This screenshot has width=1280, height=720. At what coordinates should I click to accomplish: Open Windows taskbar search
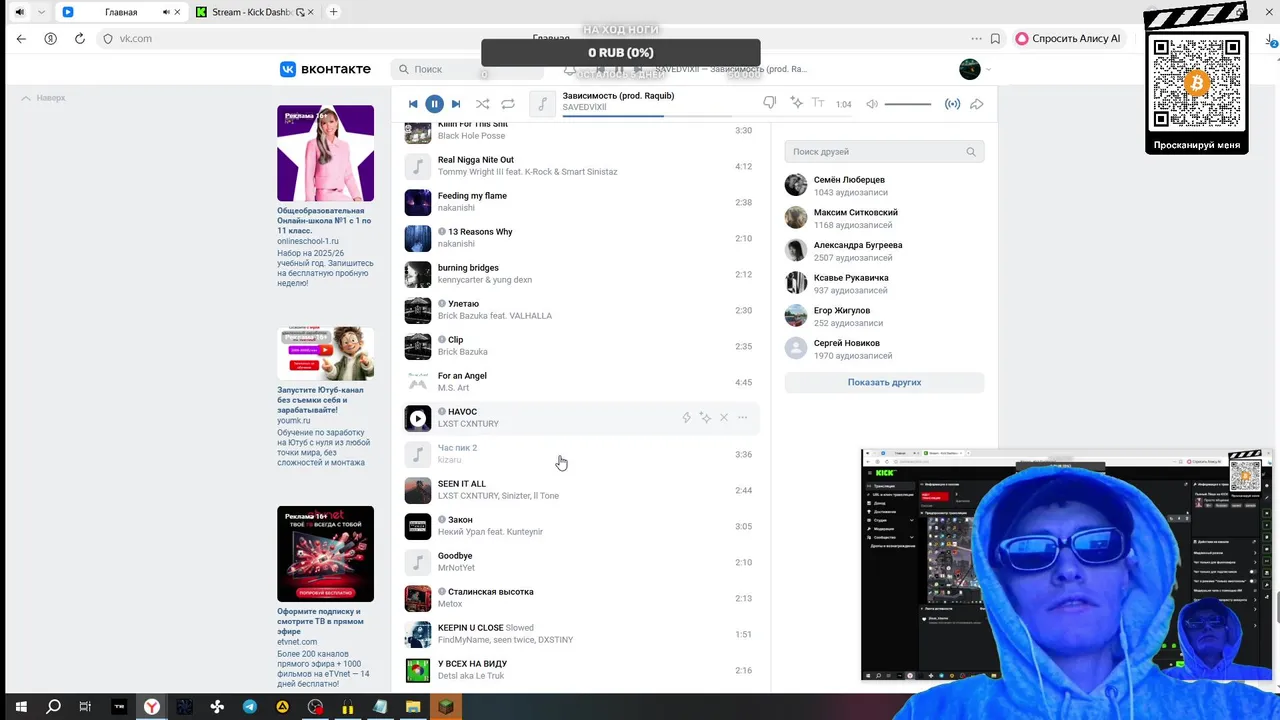(53, 706)
